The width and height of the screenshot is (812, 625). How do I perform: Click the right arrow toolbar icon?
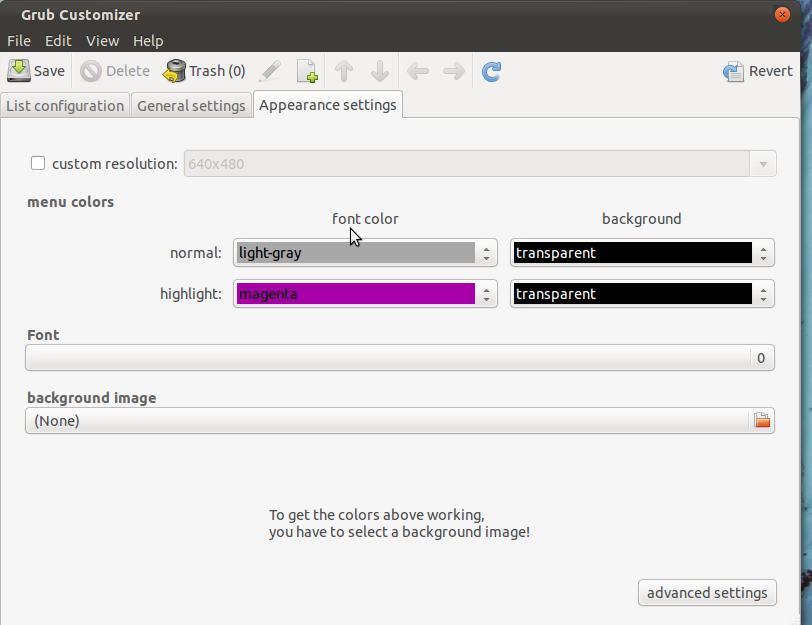click(x=454, y=71)
